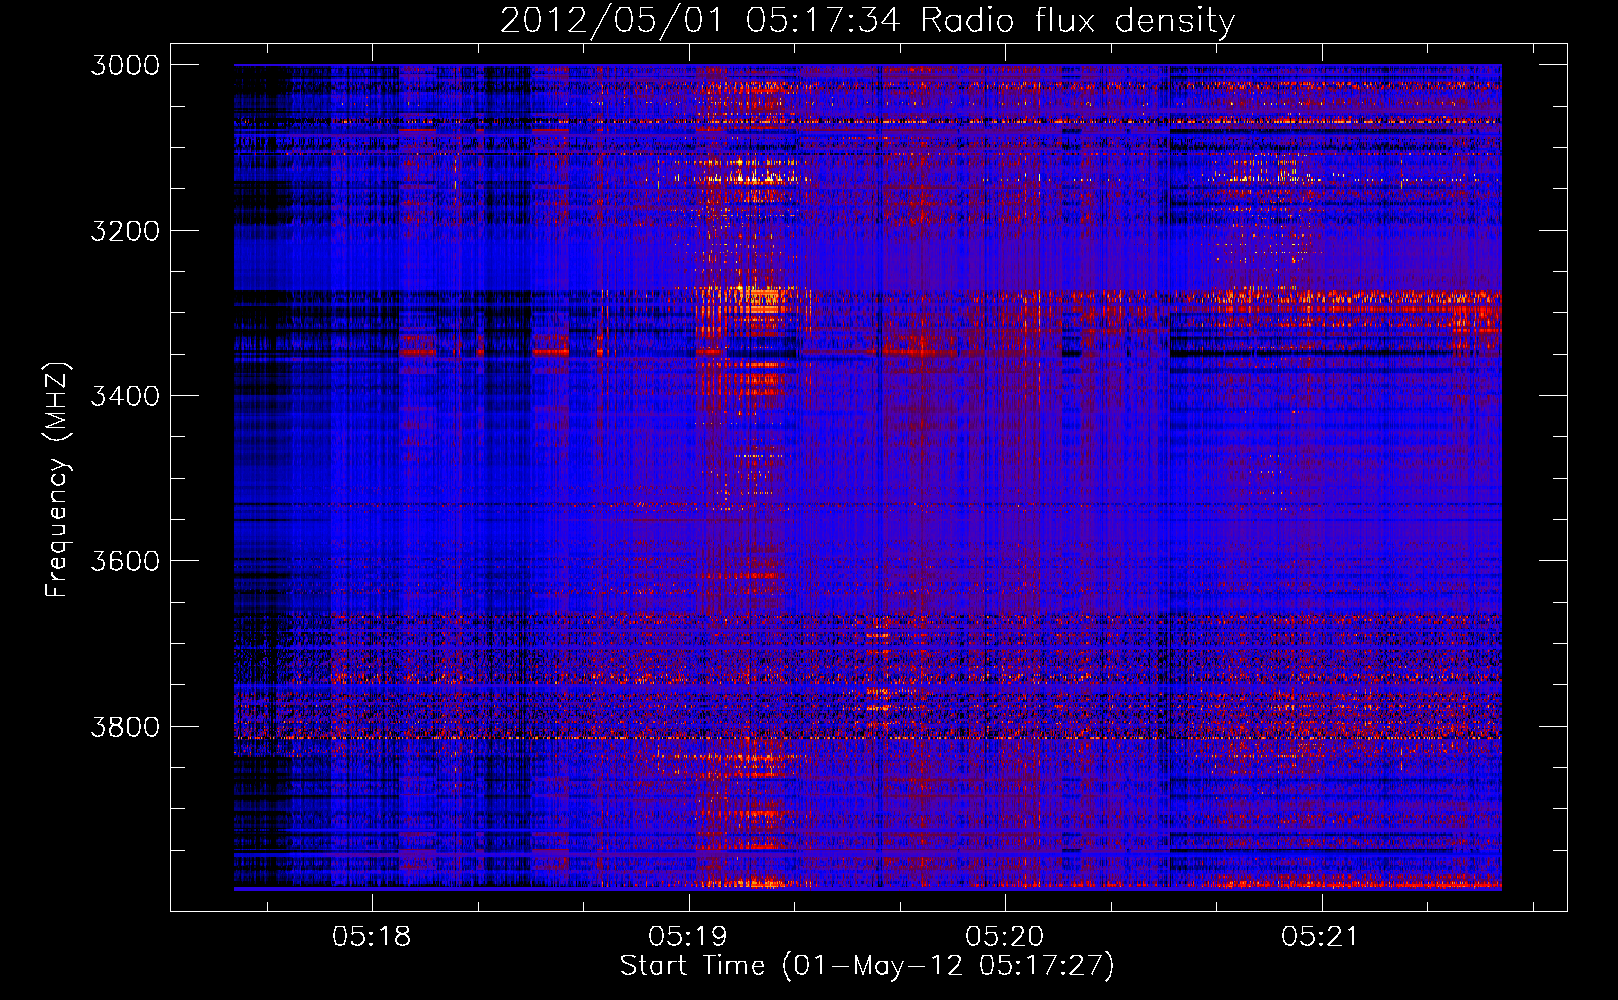Click the 'Start Time (01-May-12 05:17:27)' label
Viewport: 1618px width, 1000px height.
tap(867, 966)
